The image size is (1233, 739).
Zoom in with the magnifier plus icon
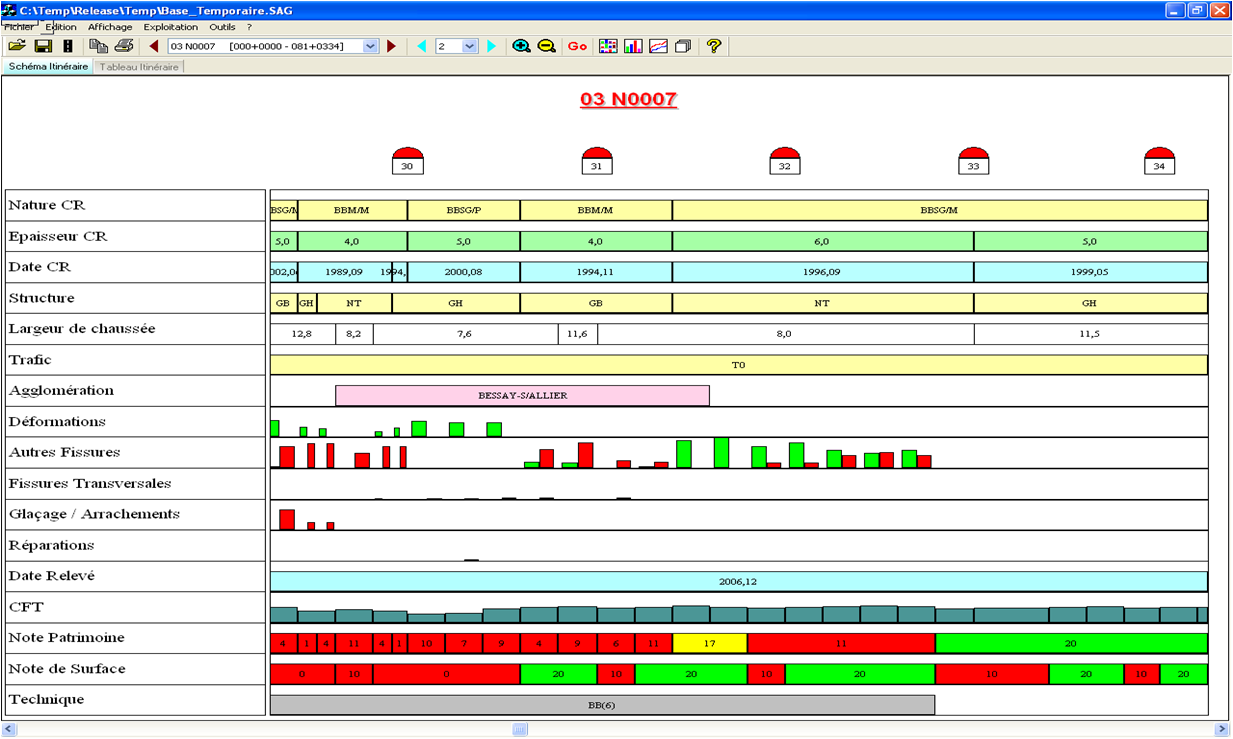click(521, 46)
